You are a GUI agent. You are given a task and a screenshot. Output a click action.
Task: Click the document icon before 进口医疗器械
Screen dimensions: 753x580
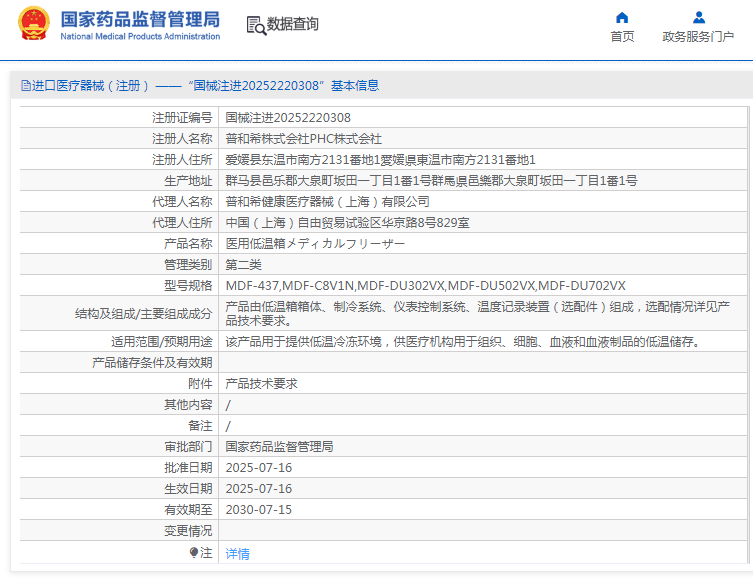[25, 86]
